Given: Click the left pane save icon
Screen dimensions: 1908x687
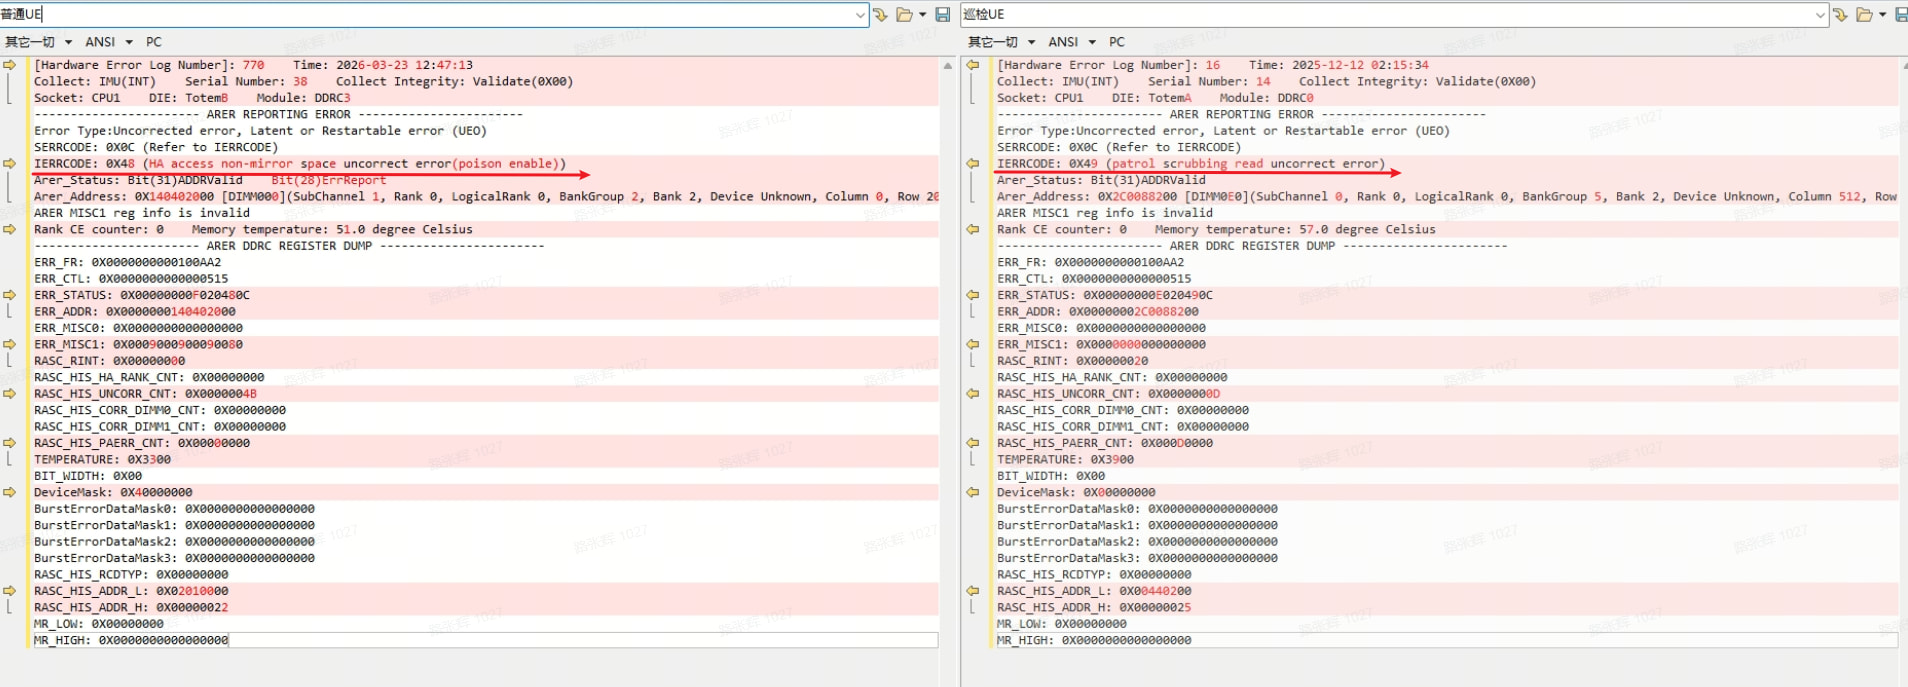Looking at the screenshot, I should [942, 15].
